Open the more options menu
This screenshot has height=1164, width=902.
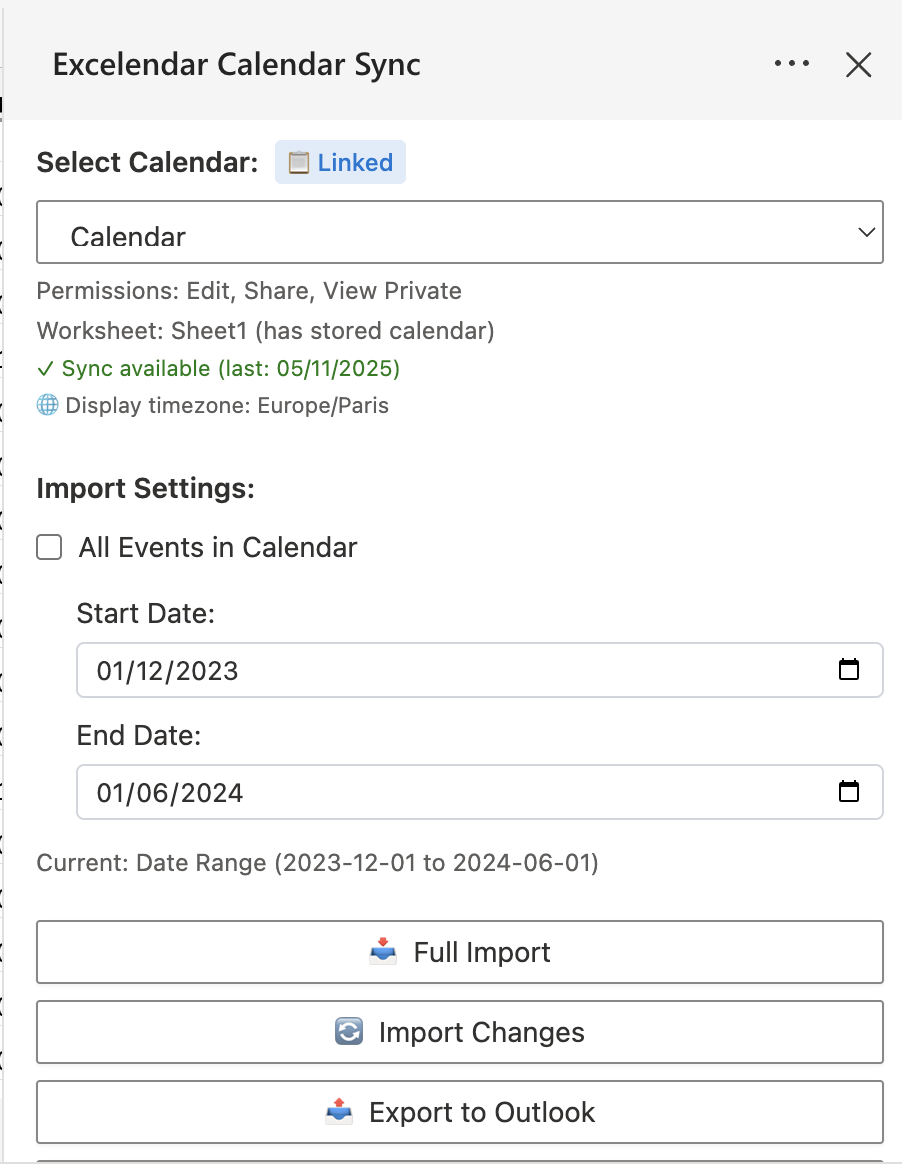coord(792,63)
